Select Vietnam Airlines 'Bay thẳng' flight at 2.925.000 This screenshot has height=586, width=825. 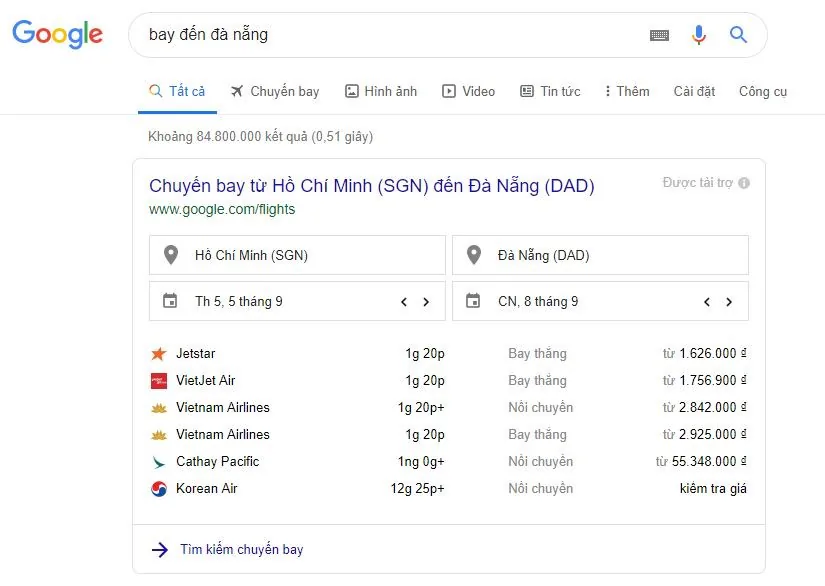pos(448,435)
